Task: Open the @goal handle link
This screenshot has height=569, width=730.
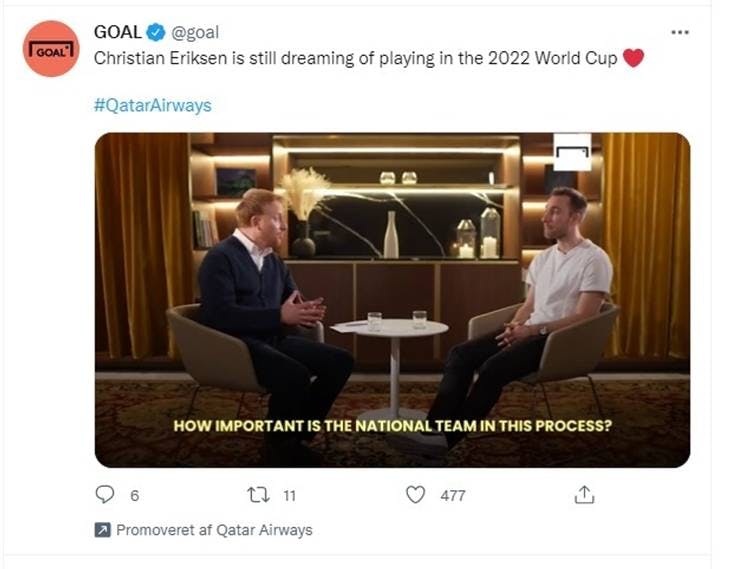Action: click(196, 33)
